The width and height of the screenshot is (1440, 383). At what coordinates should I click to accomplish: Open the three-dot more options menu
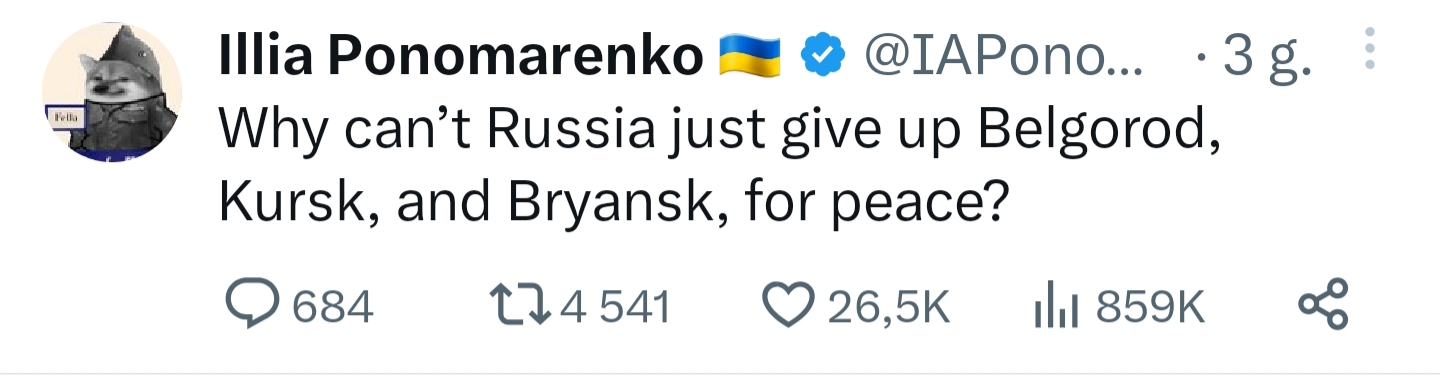coord(1370,48)
